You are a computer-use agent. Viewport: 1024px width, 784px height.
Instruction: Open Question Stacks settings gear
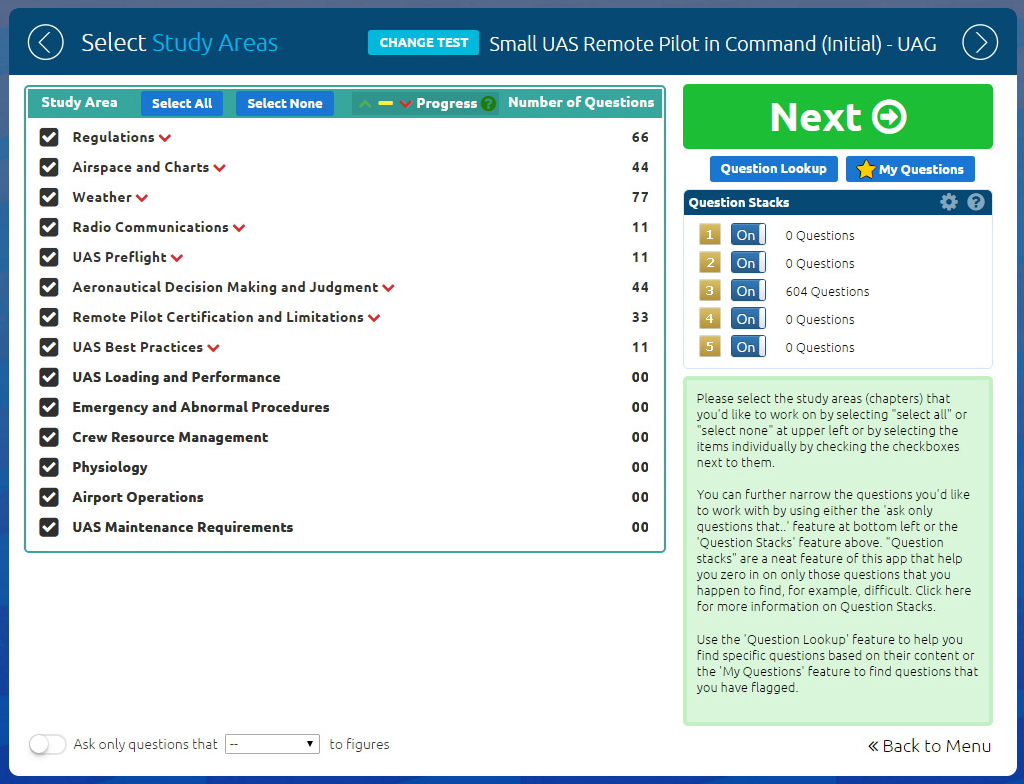[x=949, y=202]
